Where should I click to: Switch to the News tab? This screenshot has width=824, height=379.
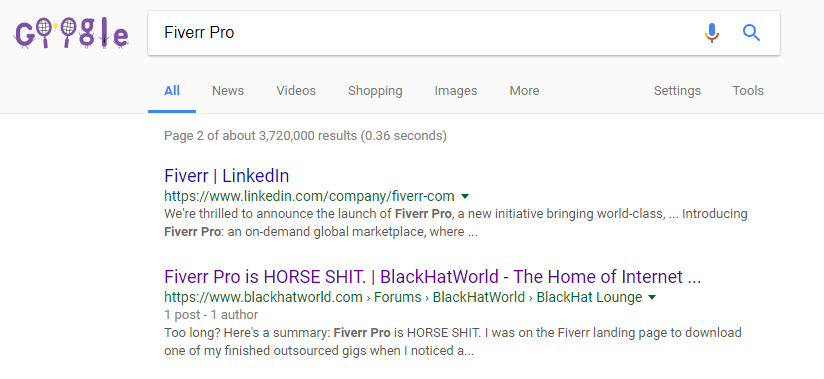(228, 90)
